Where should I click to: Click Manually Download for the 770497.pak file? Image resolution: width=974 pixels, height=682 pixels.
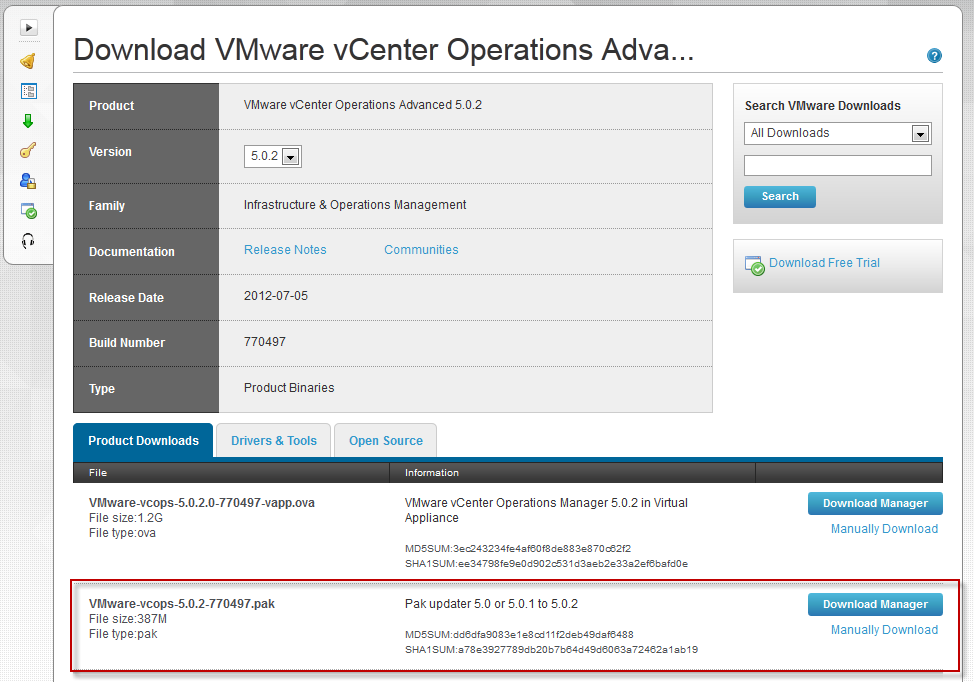click(885, 630)
